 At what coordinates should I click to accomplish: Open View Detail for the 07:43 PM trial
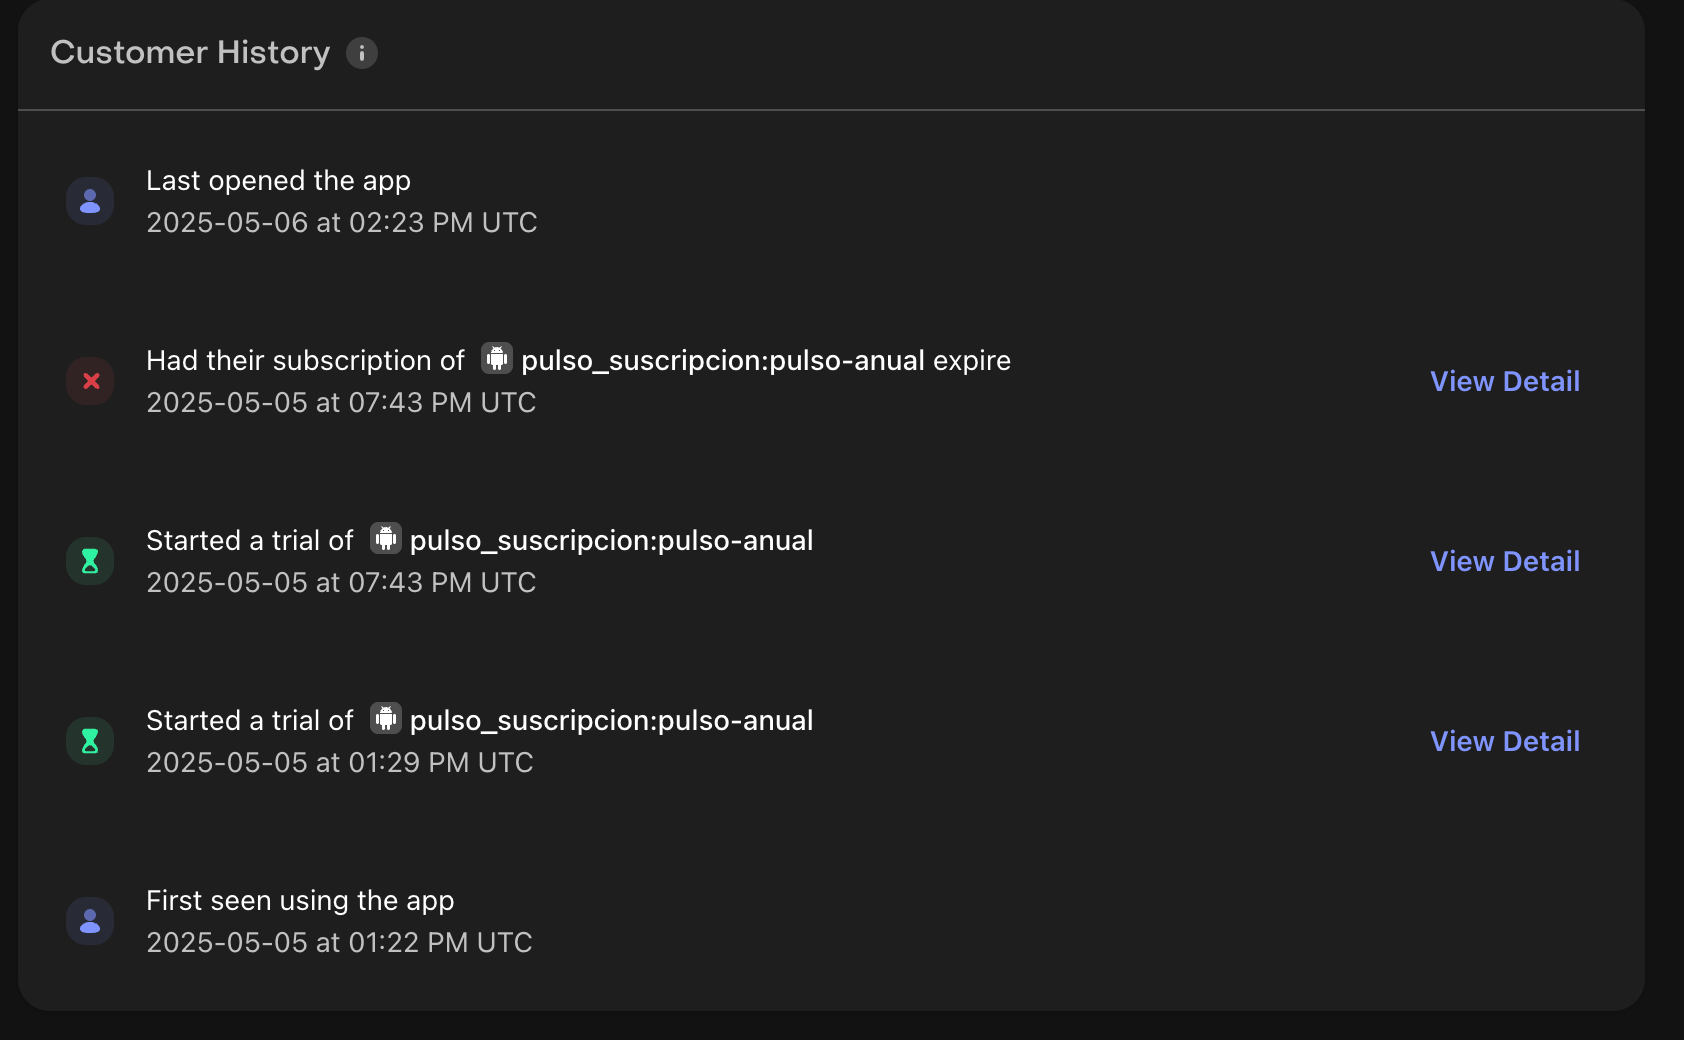tap(1505, 561)
